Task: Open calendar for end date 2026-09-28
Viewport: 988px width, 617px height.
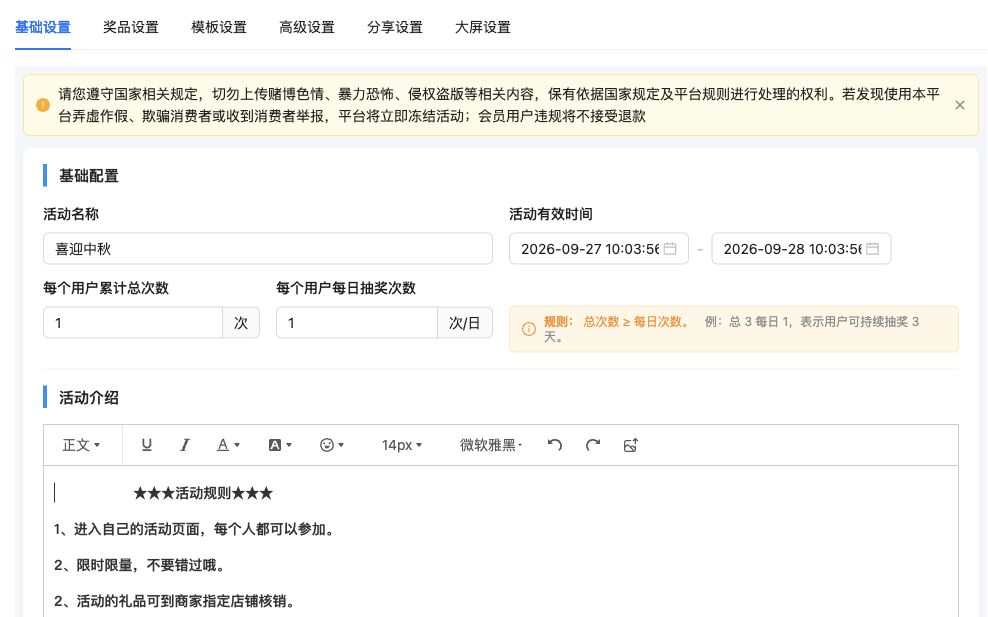Action: [873, 249]
